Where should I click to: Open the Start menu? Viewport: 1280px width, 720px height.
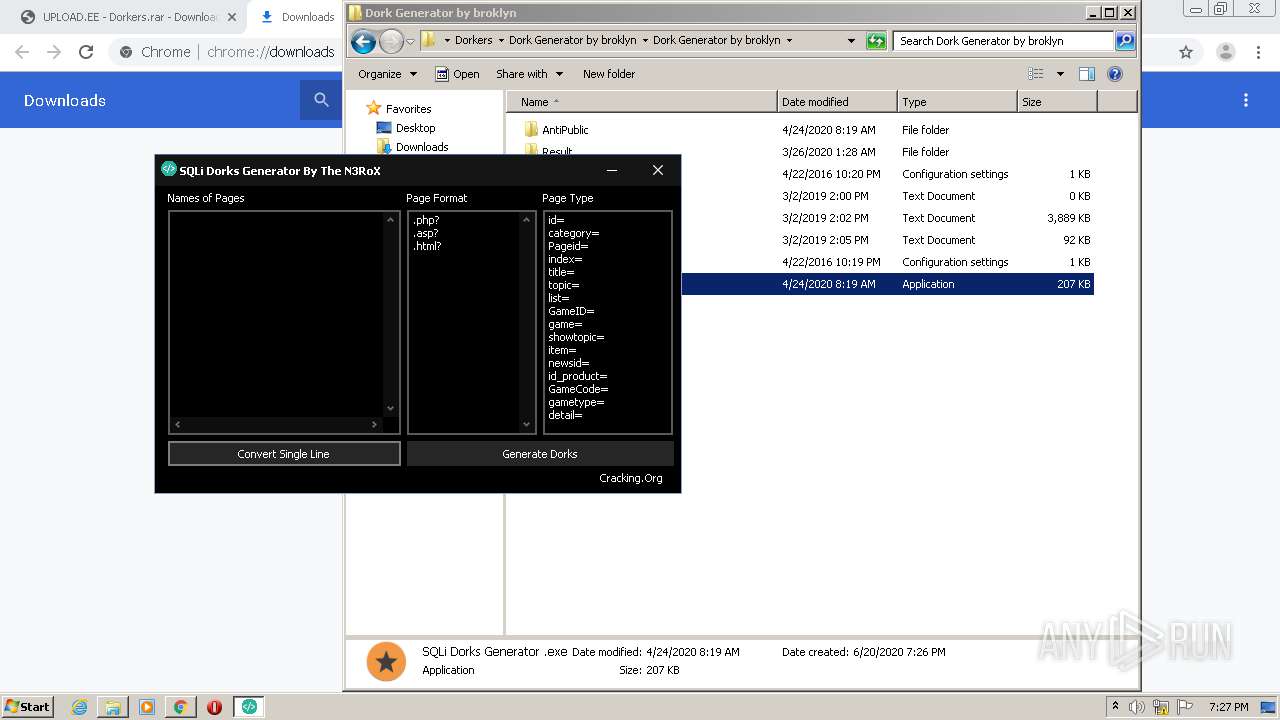click(x=28, y=706)
